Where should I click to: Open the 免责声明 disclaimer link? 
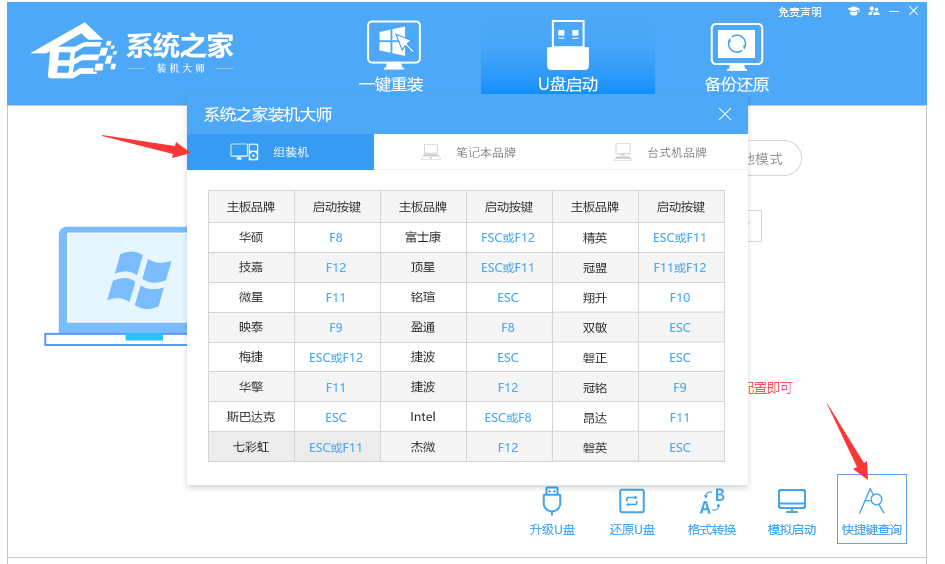[799, 12]
